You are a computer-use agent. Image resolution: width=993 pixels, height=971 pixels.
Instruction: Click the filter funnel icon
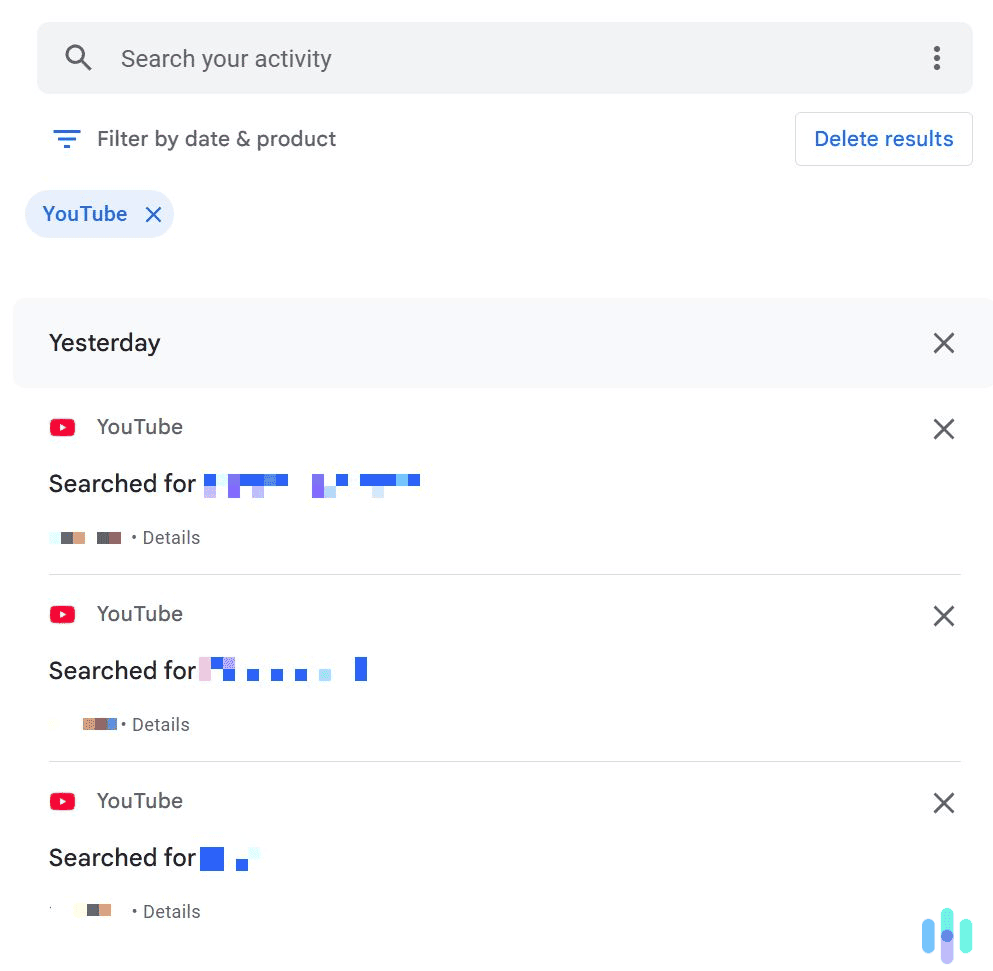tap(65, 138)
